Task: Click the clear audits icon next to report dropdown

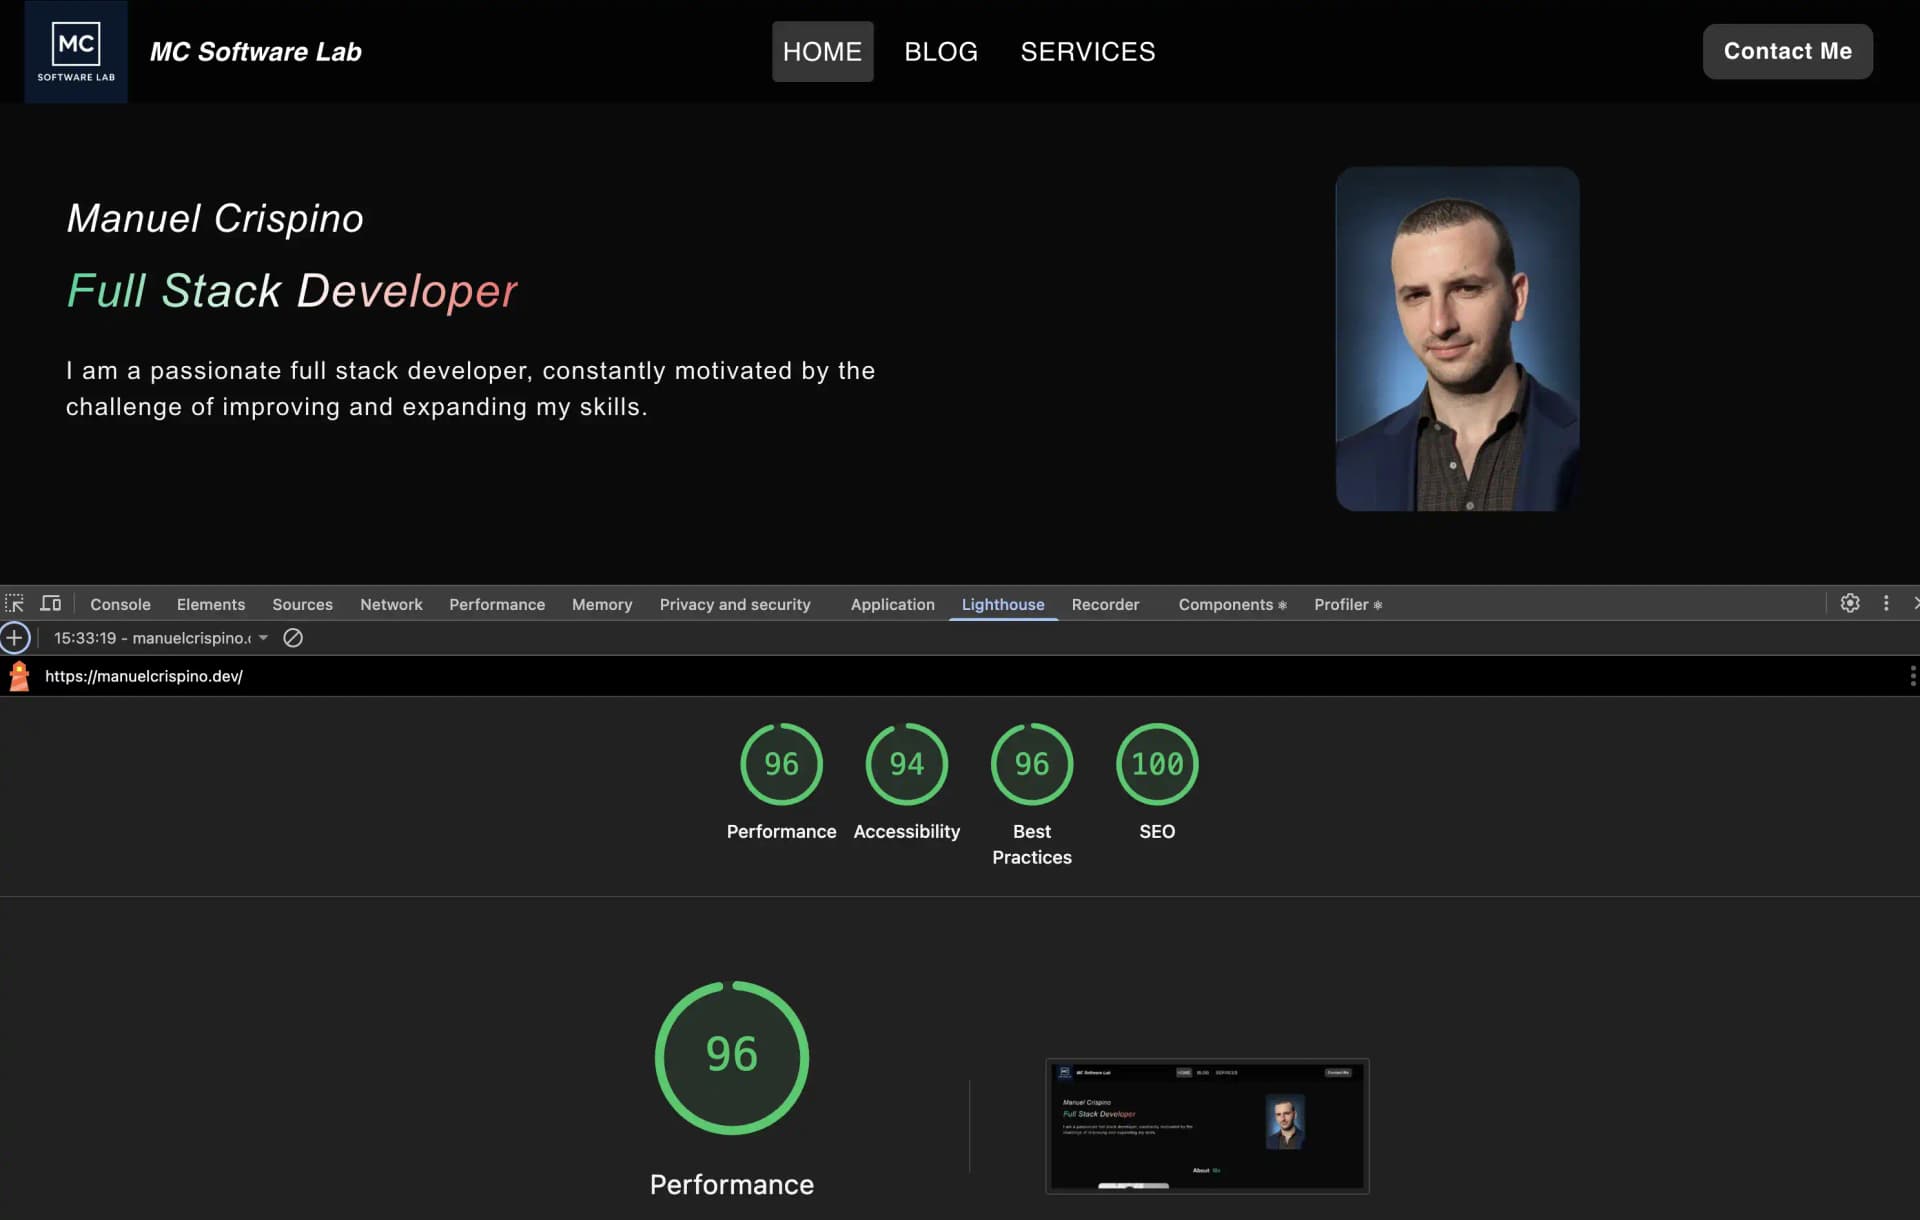Action: (292, 637)
